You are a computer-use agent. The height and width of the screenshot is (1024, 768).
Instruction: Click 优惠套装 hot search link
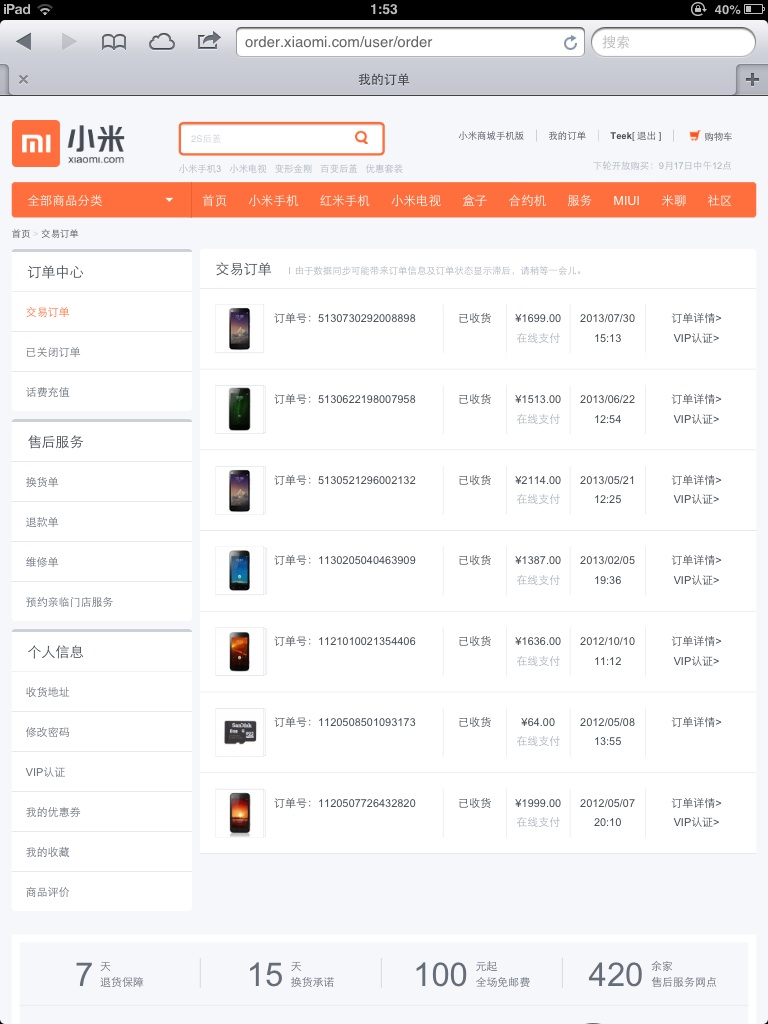tap(384, 168)
